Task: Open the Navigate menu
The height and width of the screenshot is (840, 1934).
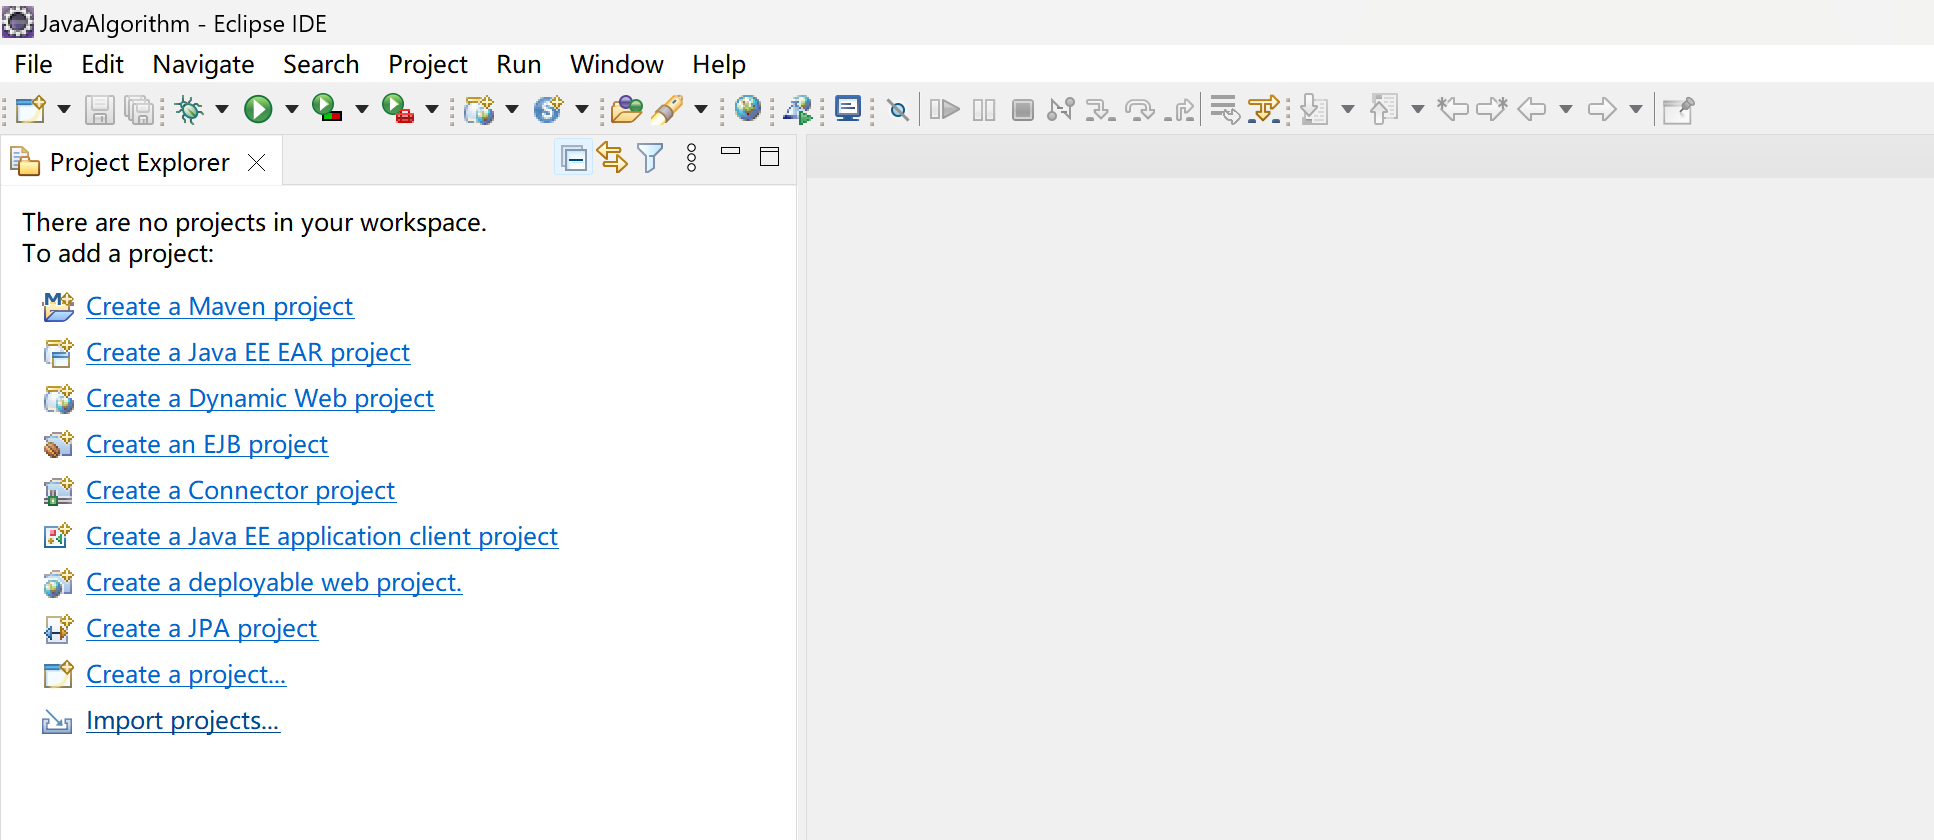Action: [203, 64]
